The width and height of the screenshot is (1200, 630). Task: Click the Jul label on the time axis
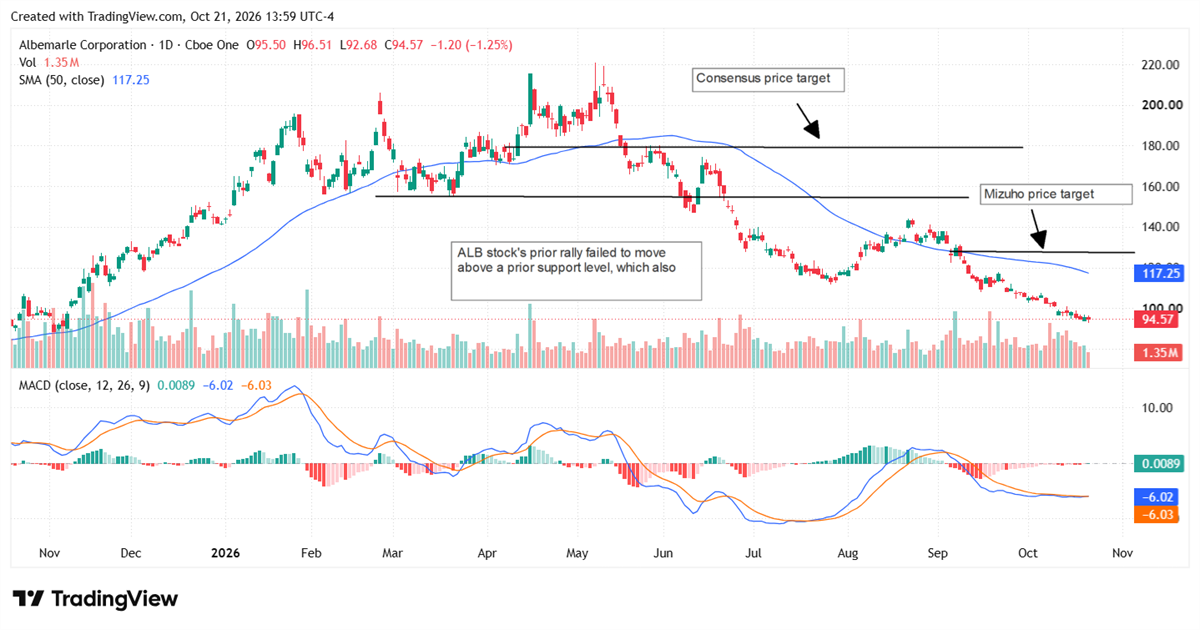click(753, 551)
